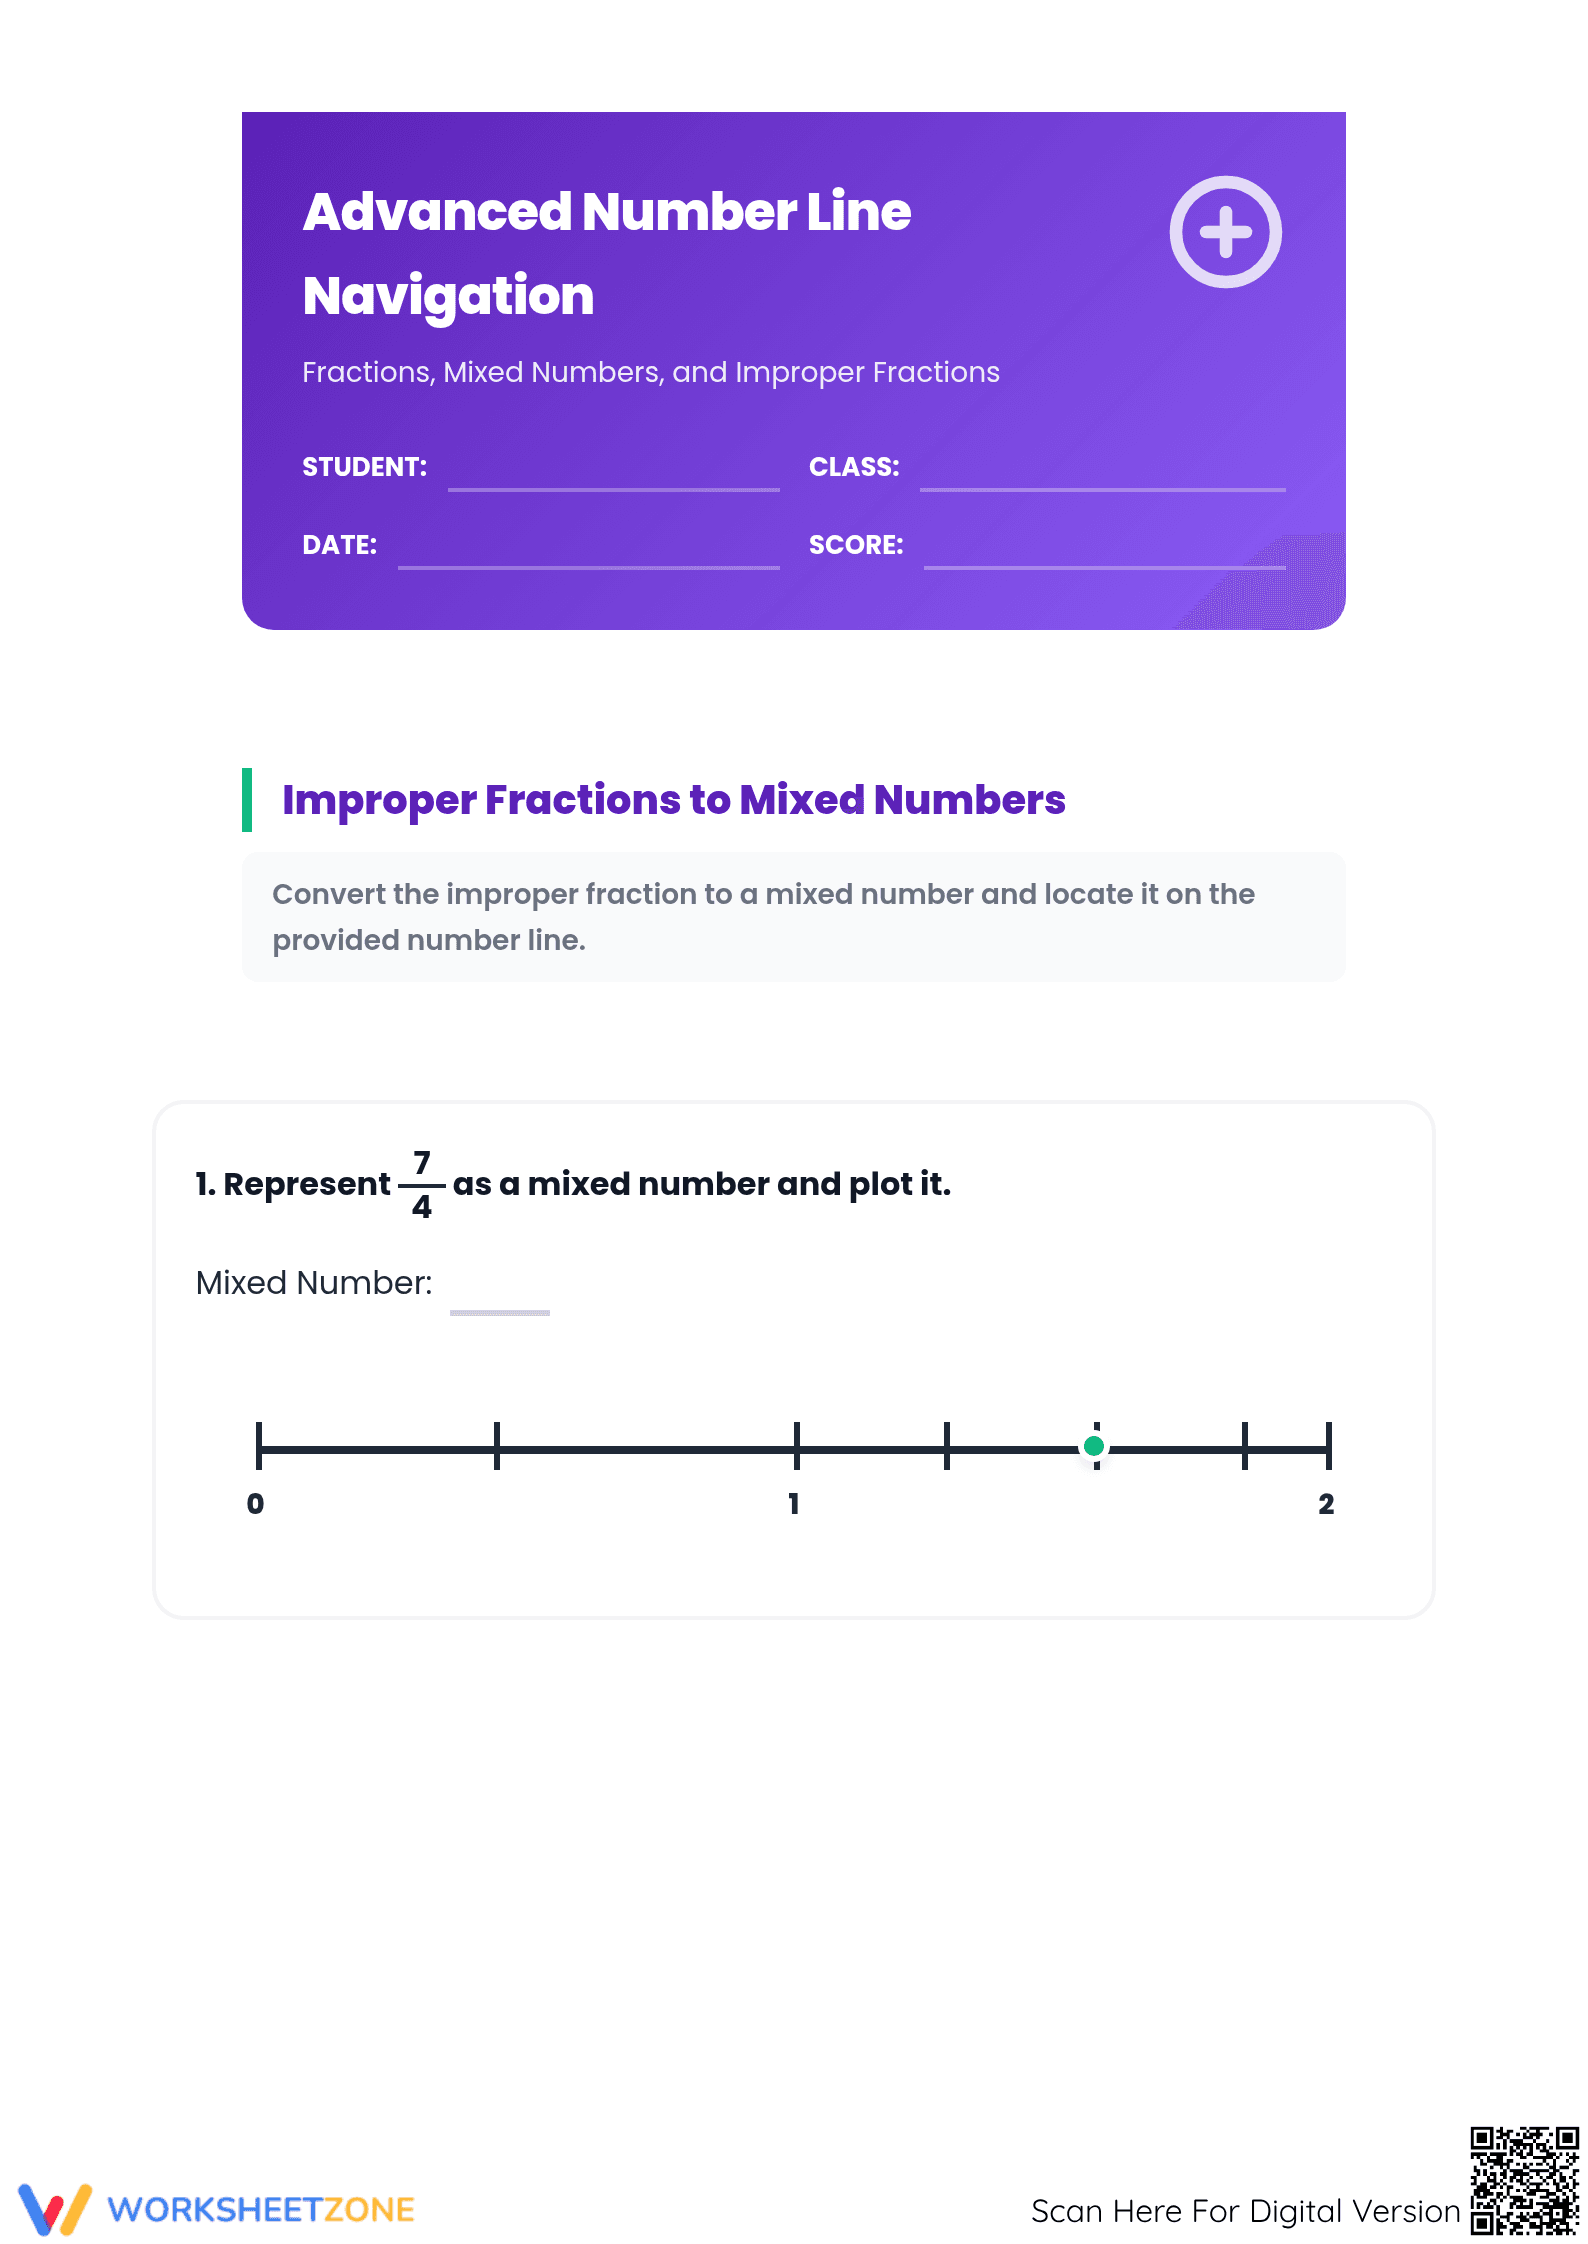Click the tick mark labeled 2

pyautogui.click(x=1329, y=1446)
